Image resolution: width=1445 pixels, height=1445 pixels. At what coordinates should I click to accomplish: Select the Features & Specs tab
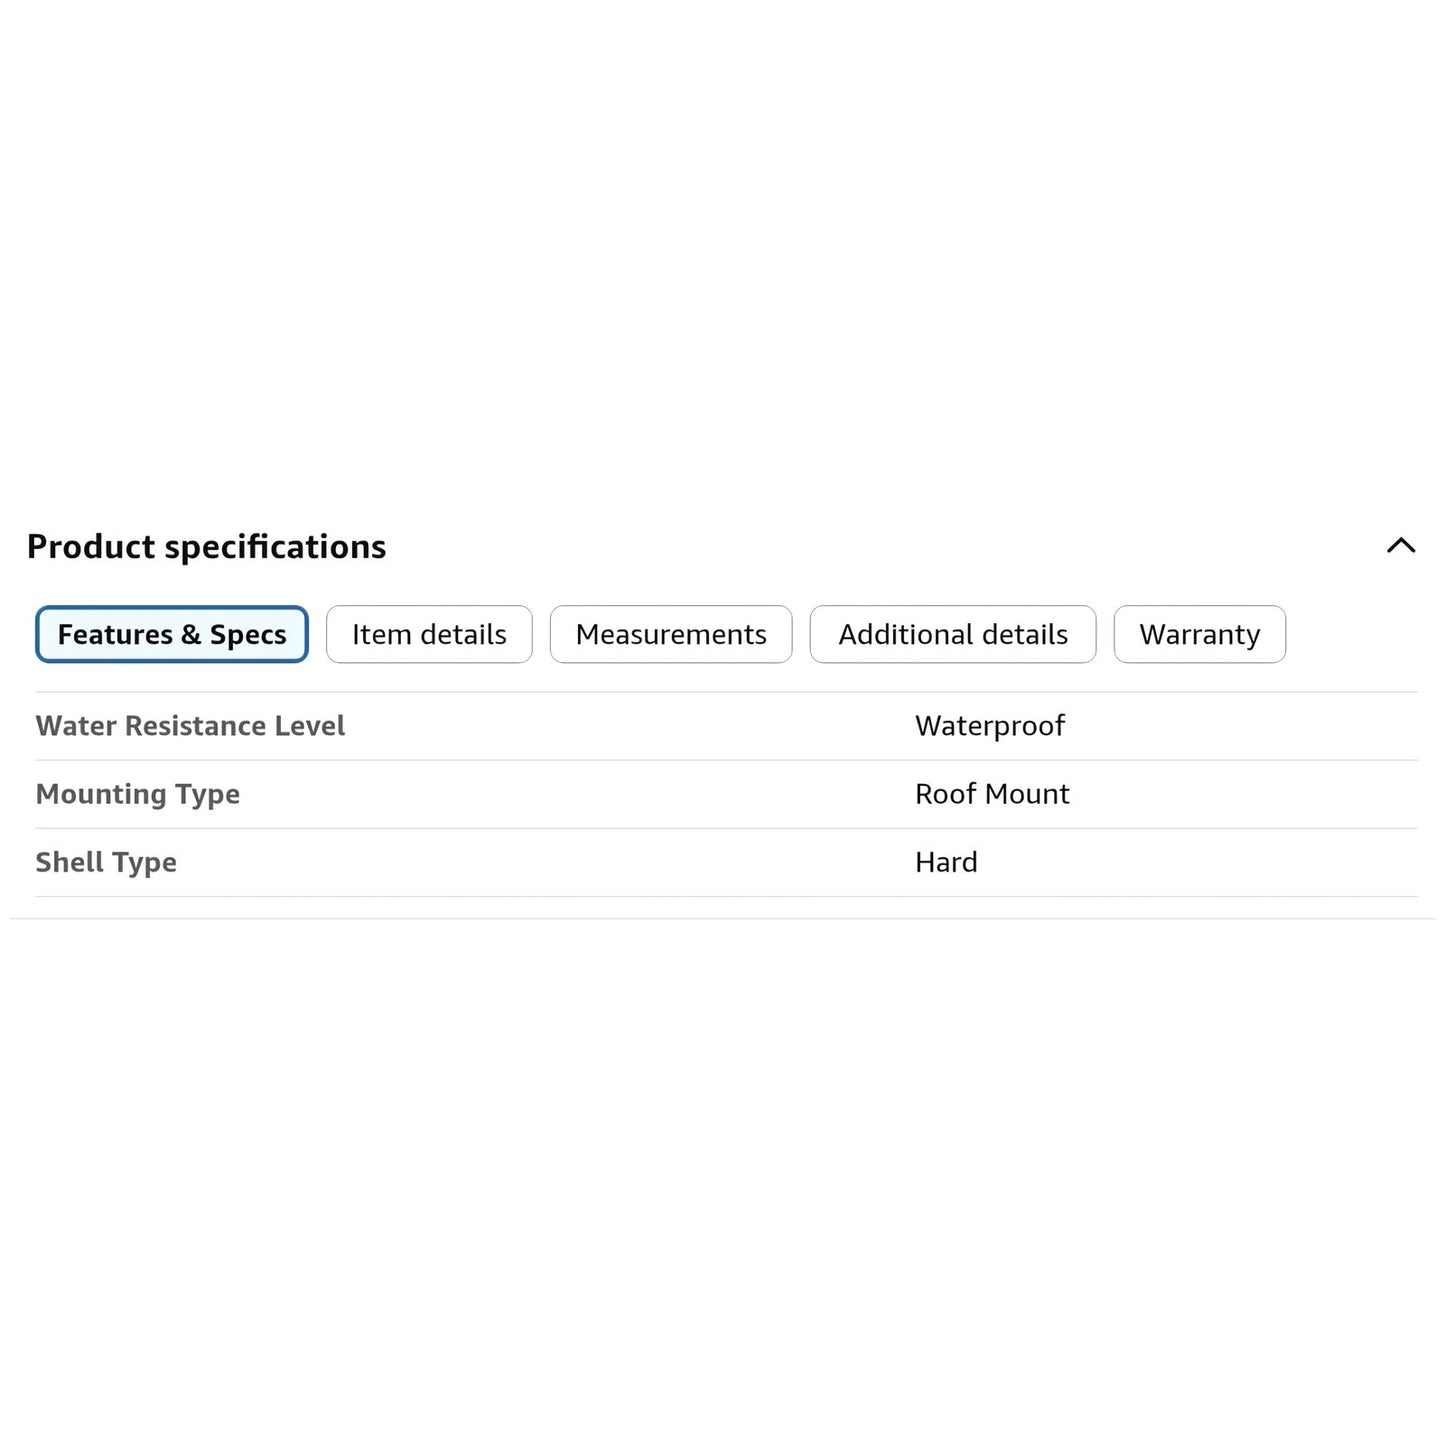(172, 634)
